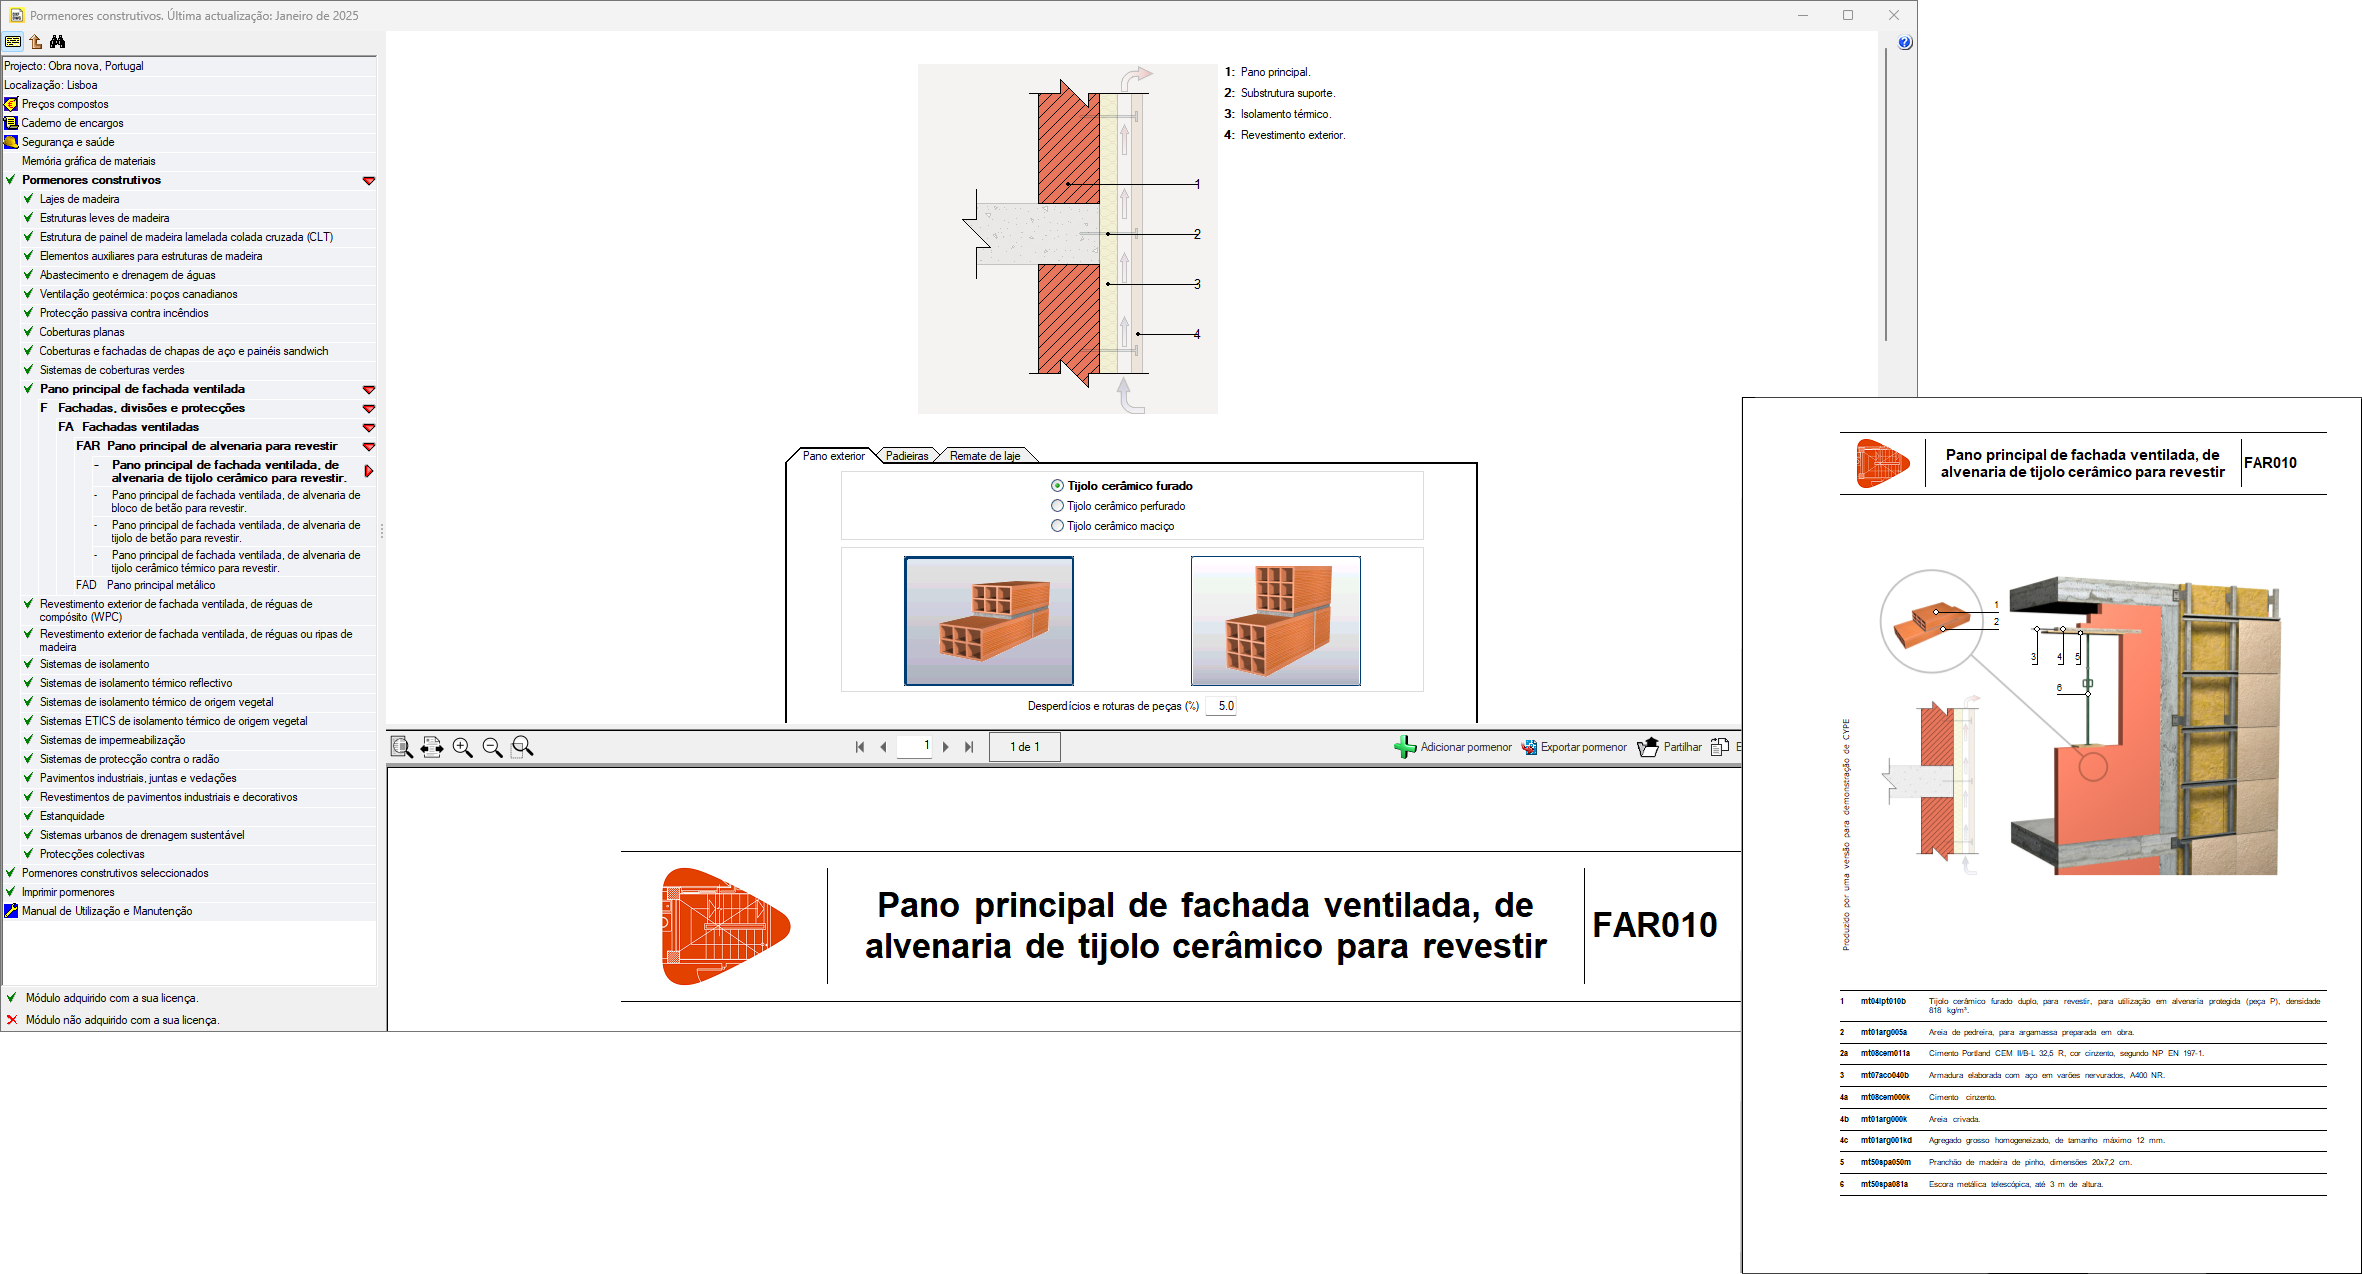Open help with the question mark icon
Viewport: 2362px width, 1274px height.
click(x=1904, y=42)
